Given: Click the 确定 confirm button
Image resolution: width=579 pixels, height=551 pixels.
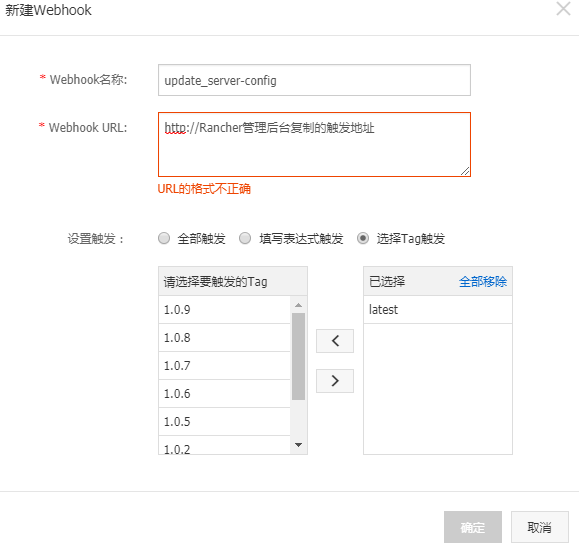Looking at the screenshot, I should click(x=473, y=527).
